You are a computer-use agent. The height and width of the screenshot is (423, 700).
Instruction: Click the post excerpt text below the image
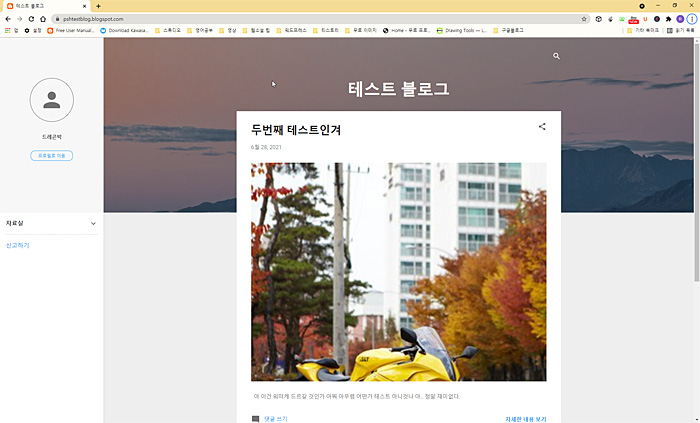point(357,396)
